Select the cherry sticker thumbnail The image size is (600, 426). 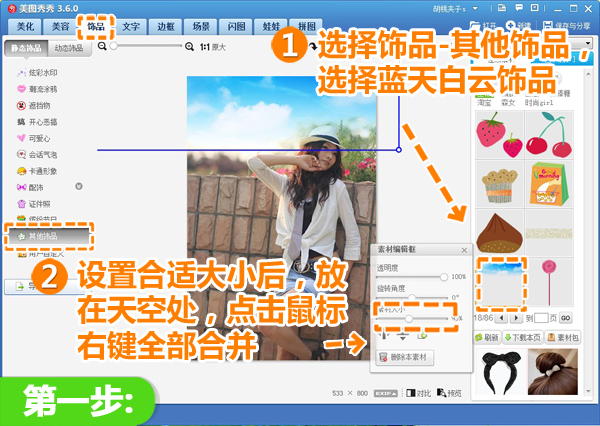[549, 135]
